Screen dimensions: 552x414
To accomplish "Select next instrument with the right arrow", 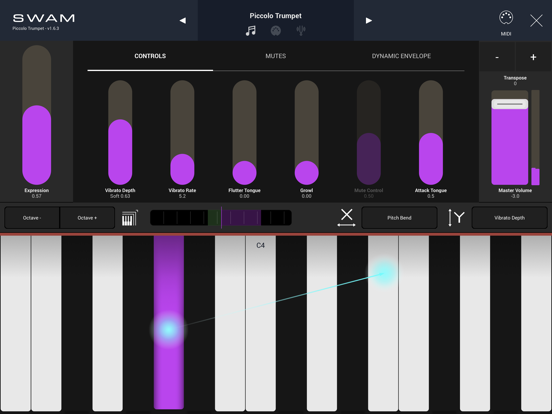I will pyautogui.click(x=369, y=20).
